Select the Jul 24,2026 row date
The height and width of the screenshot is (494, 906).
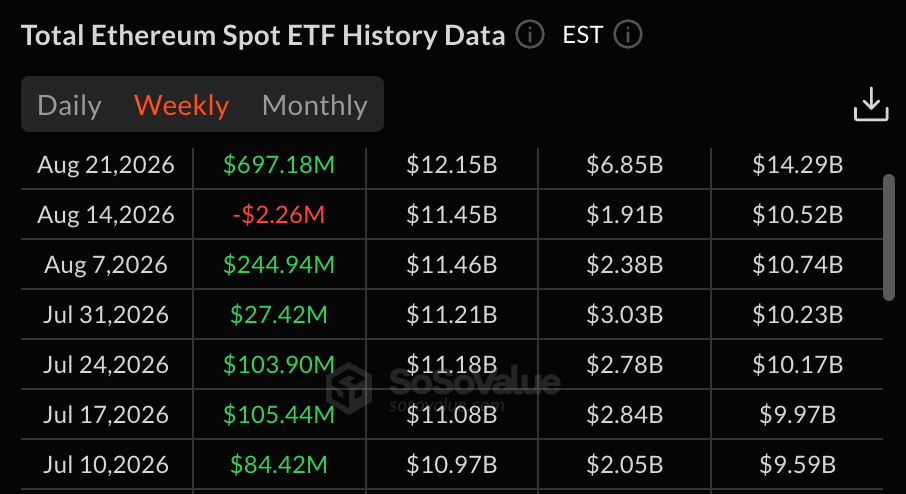click(x=106, y=365)
